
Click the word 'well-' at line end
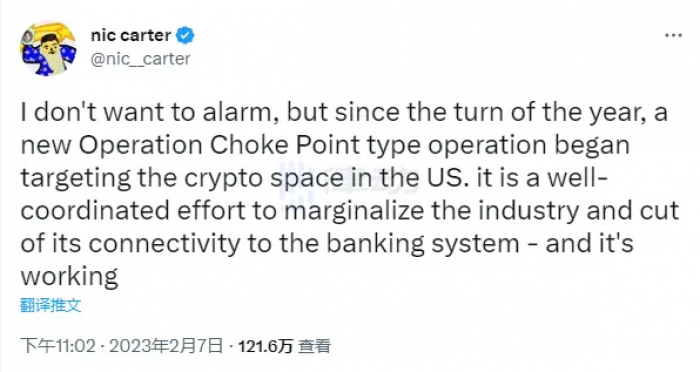coord(578,178)
